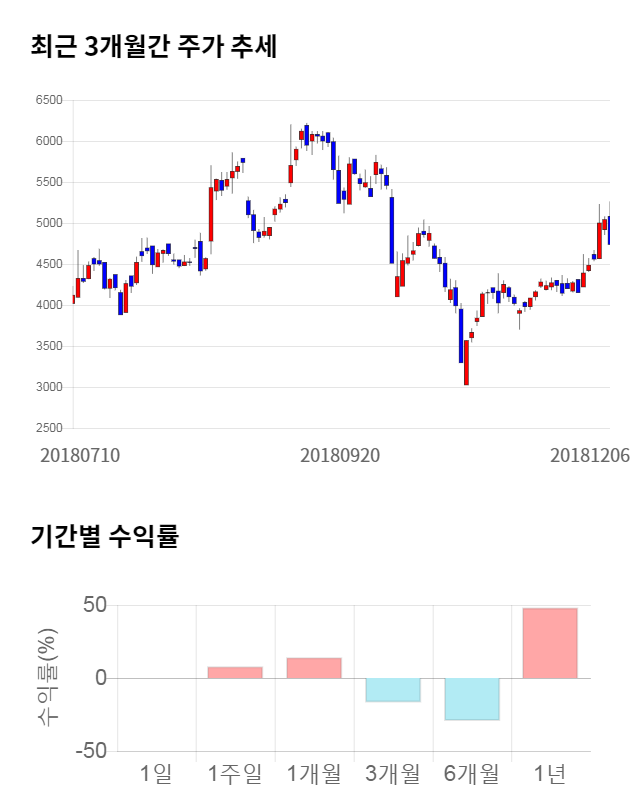Screen dimensions: 640x810
Task: Click the 3000 price axis label
Action: [x=48, y=387]
